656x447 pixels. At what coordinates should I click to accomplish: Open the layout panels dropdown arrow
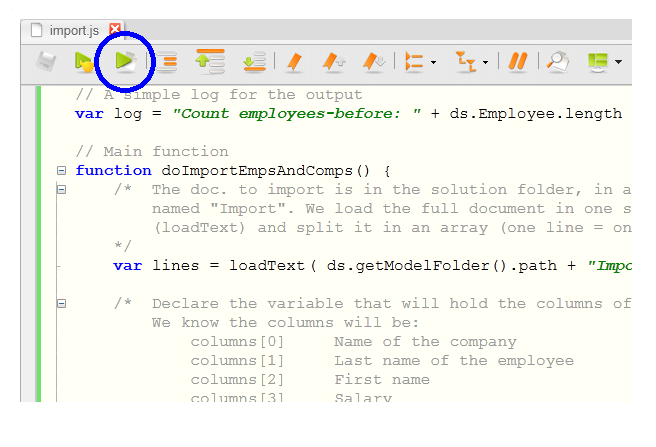[x=618, y=62]
